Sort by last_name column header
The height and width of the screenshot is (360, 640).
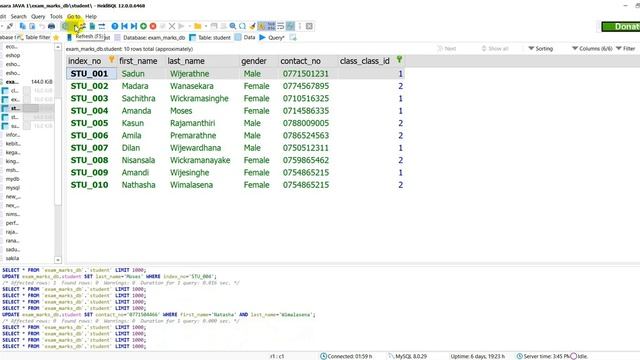point(202,61)
